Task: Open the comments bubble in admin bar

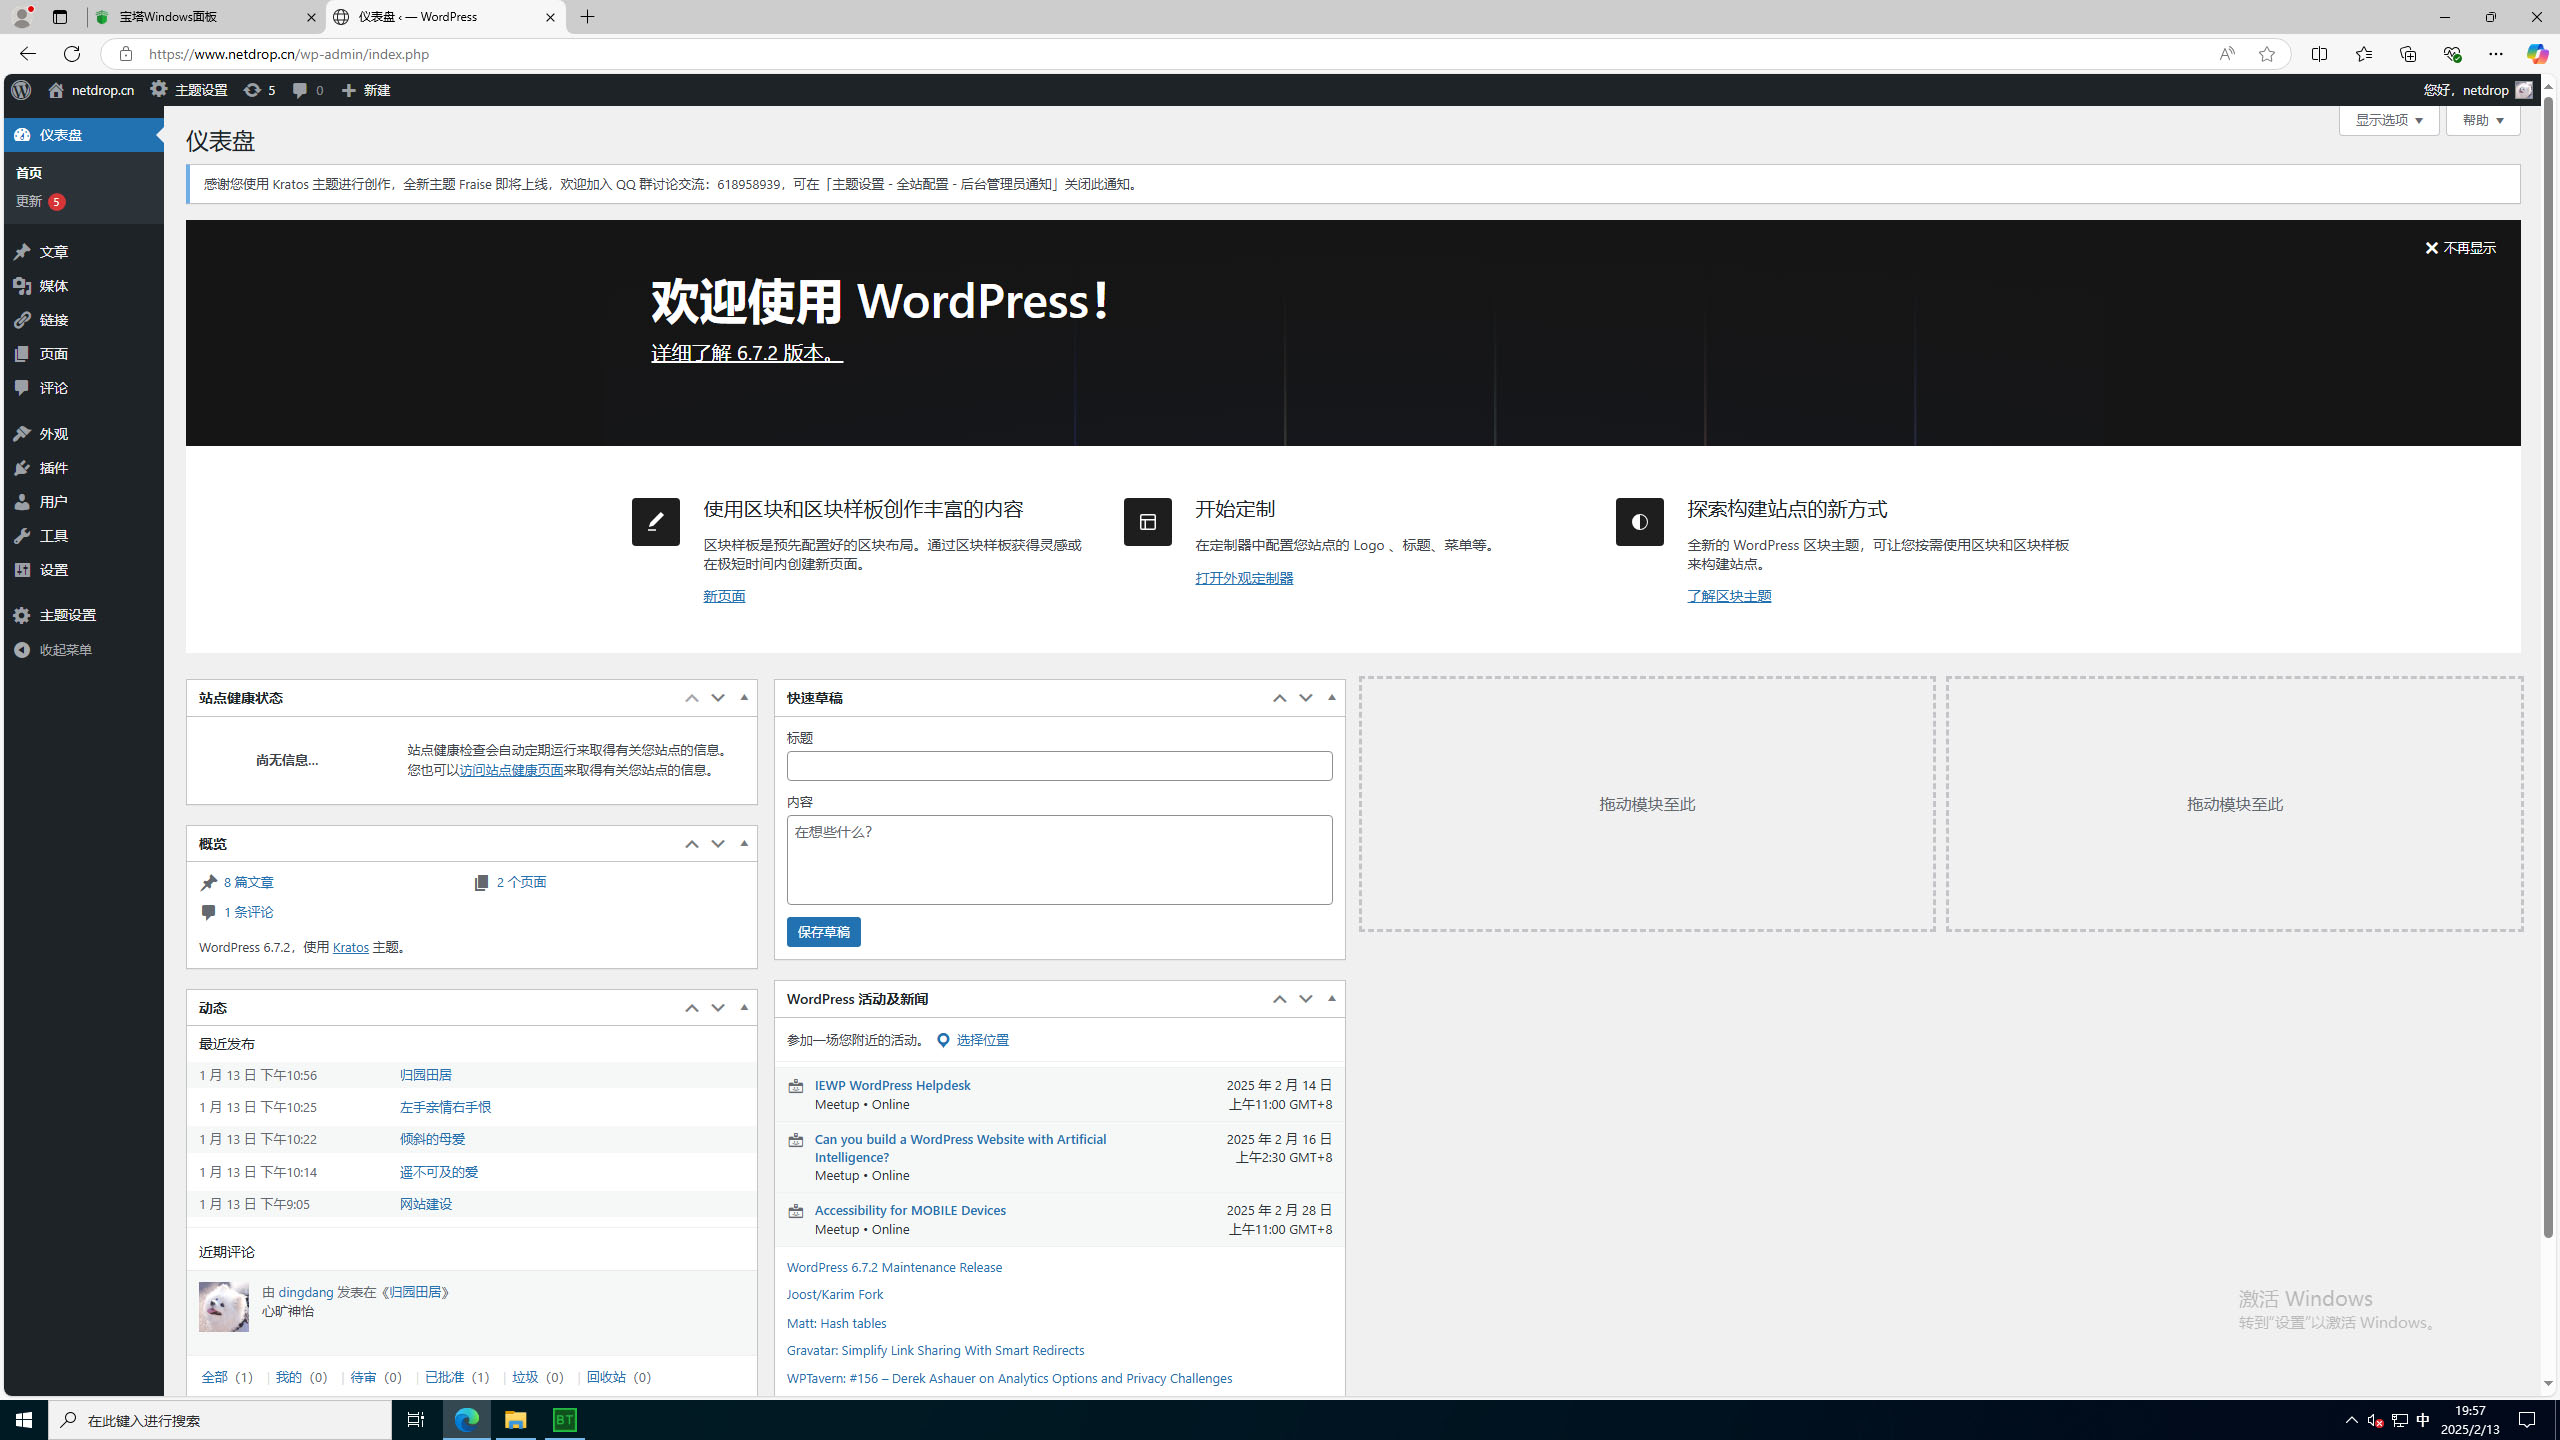Action: coord(306,90)
